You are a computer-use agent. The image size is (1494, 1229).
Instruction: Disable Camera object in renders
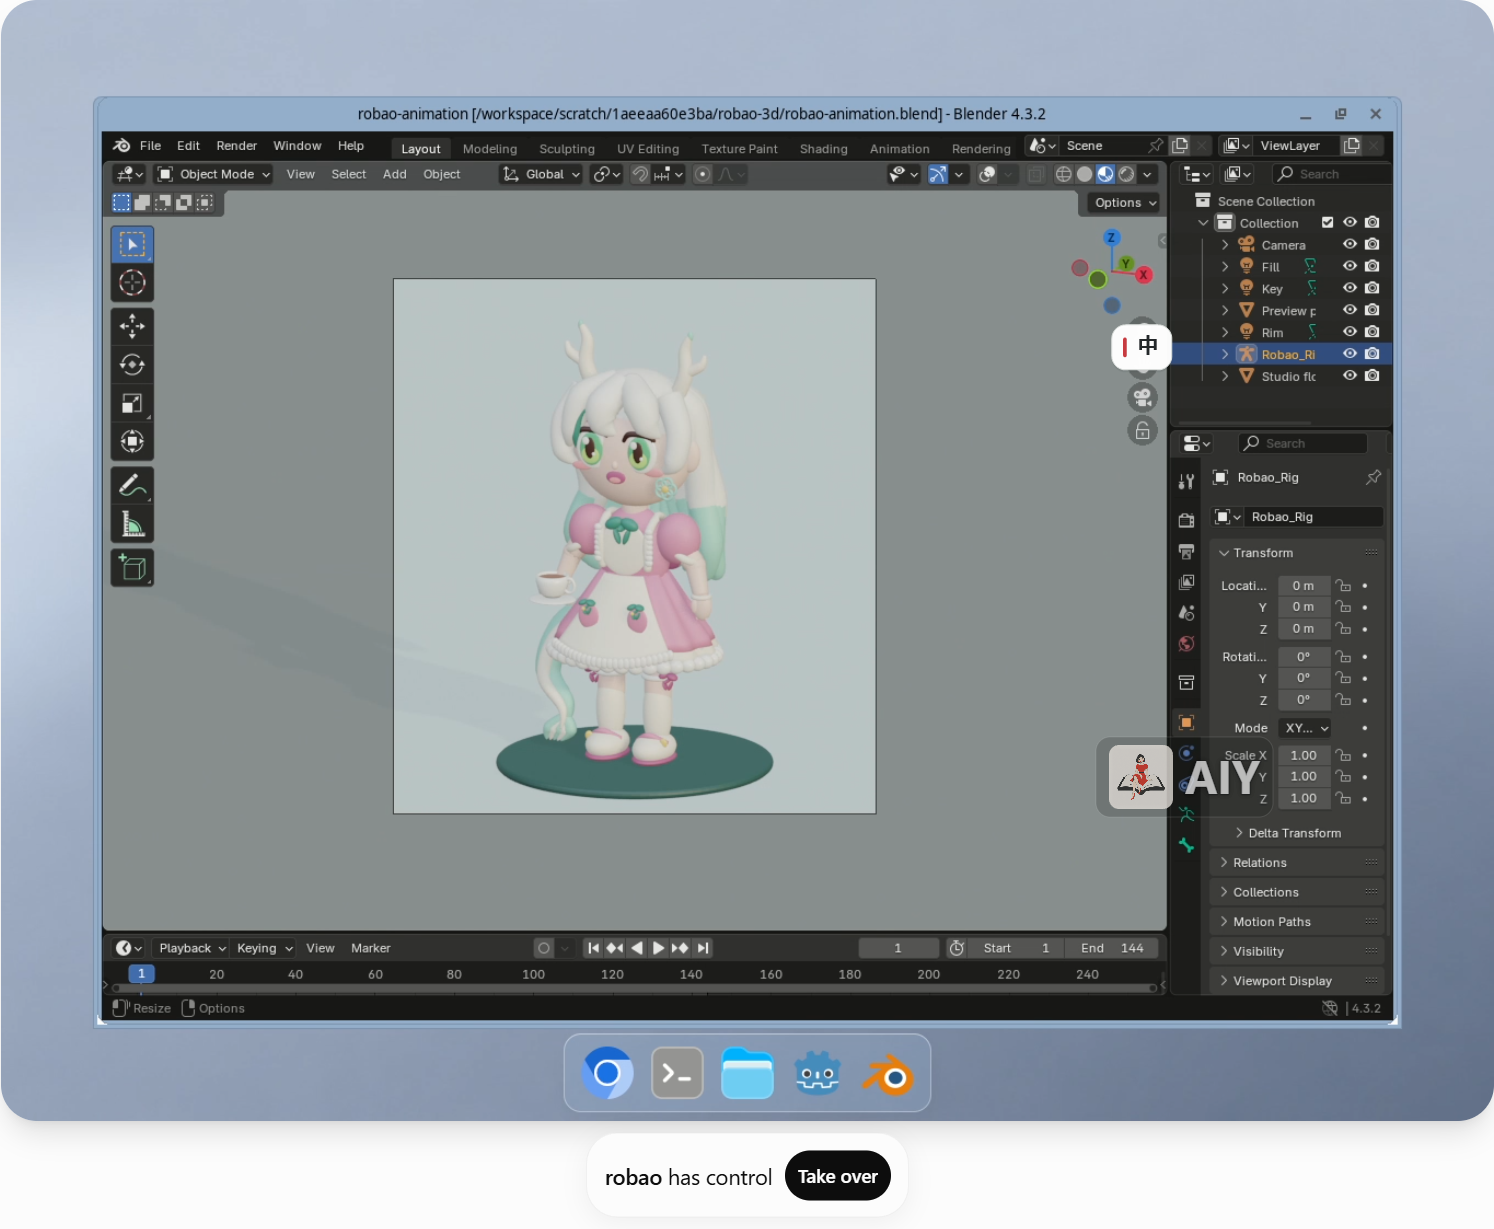click(x=1372, y=244)
